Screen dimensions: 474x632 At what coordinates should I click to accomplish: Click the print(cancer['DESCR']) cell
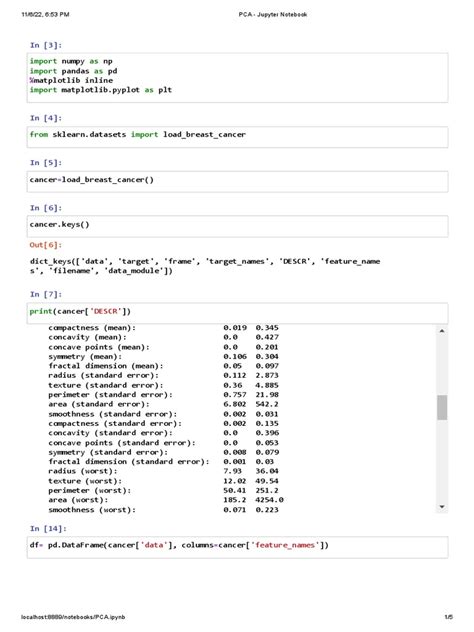coord(237,313)
